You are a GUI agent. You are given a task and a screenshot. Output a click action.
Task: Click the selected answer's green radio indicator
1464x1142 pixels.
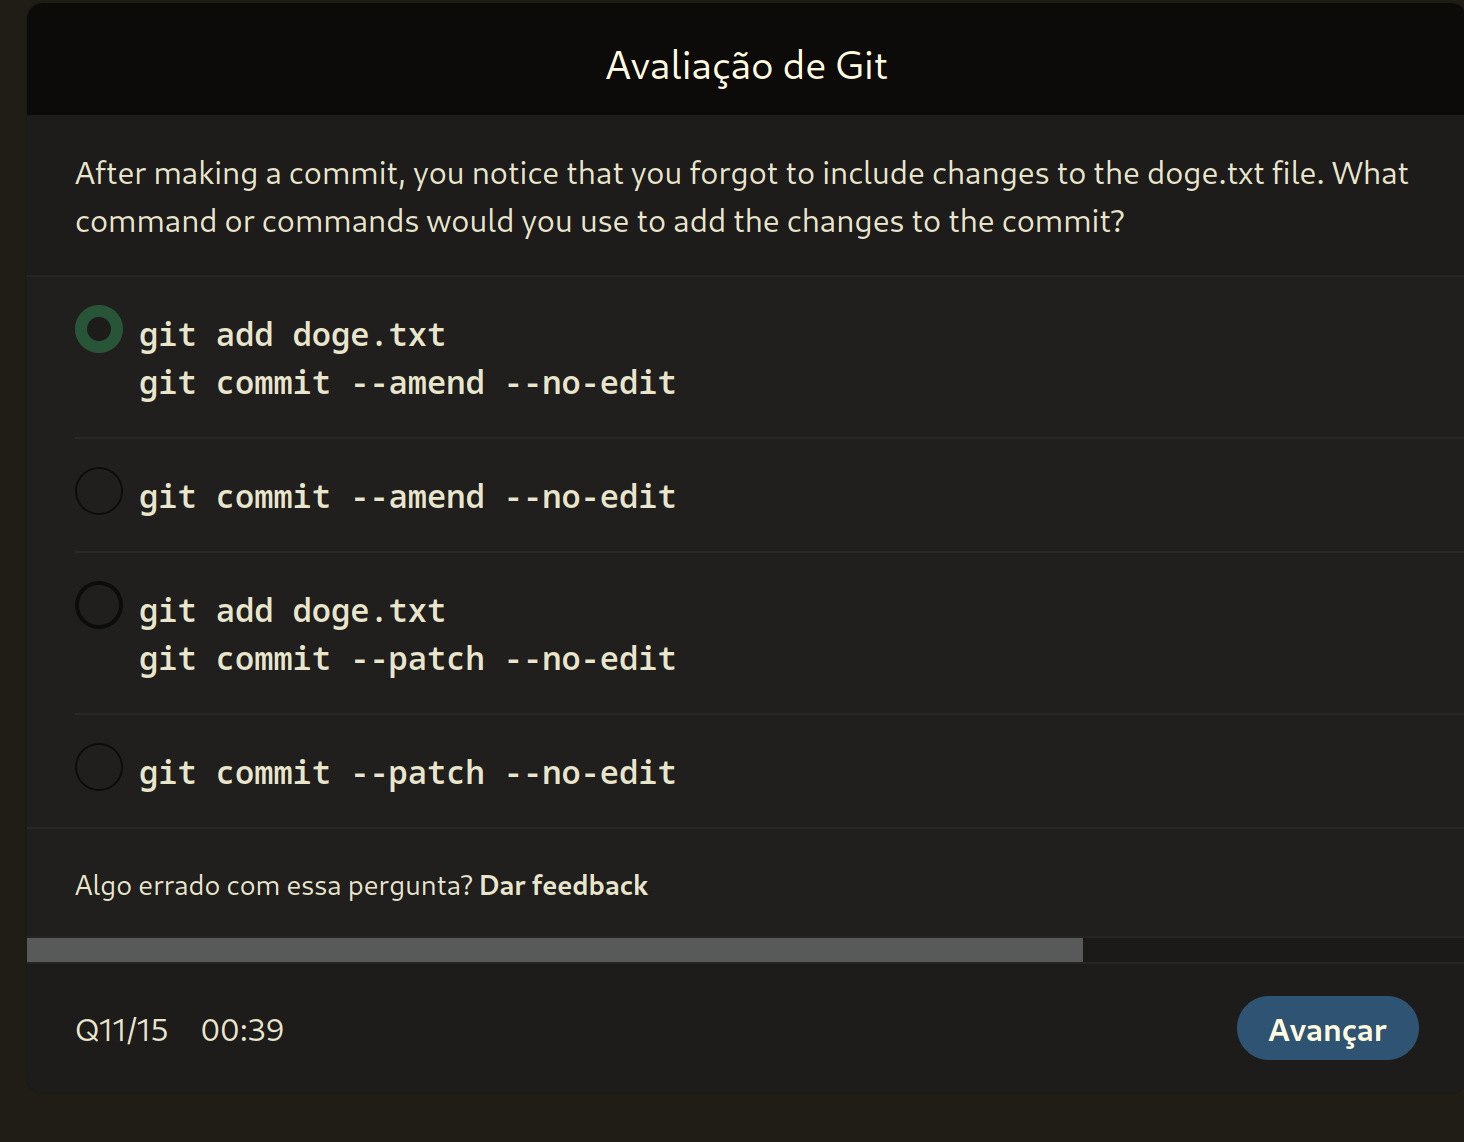pyautogui.click(x=98, y=329)
